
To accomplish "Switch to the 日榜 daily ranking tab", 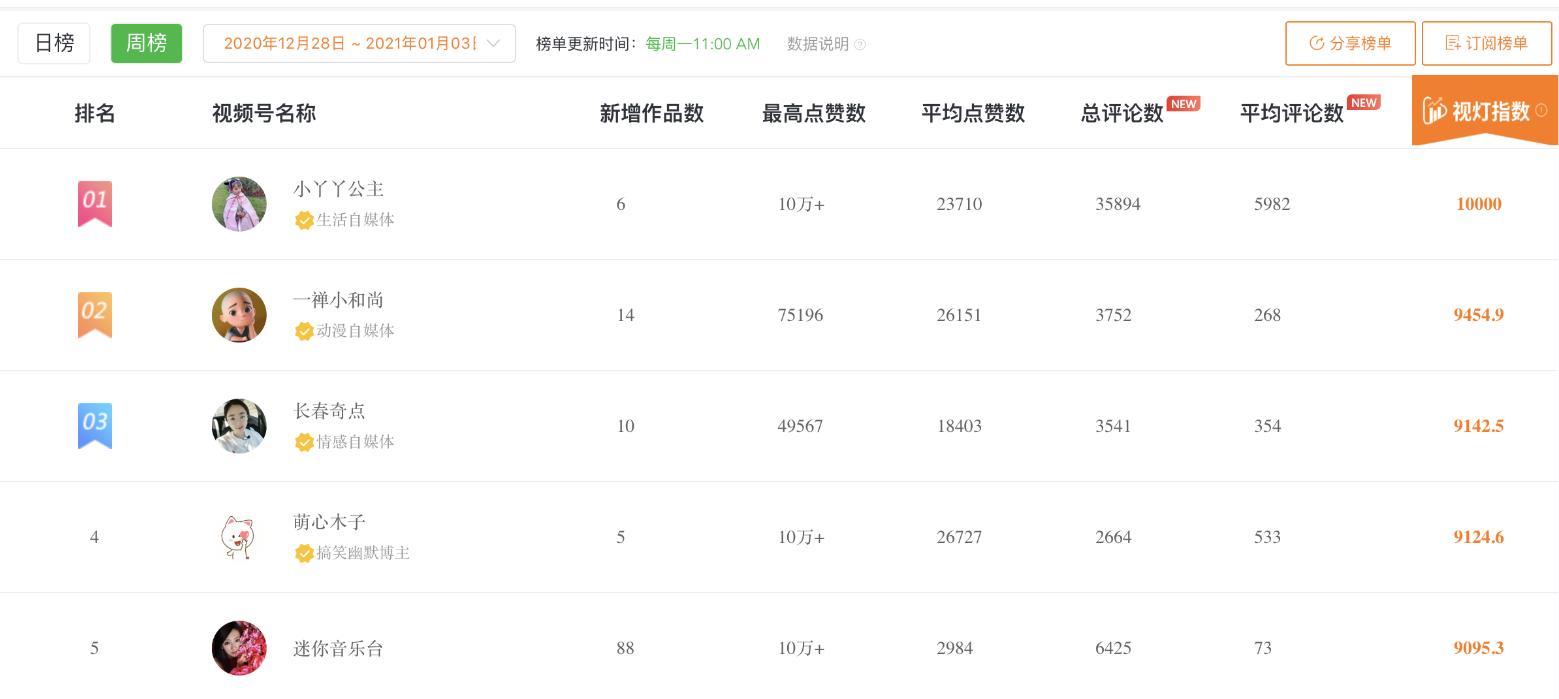I will point(54,44).
